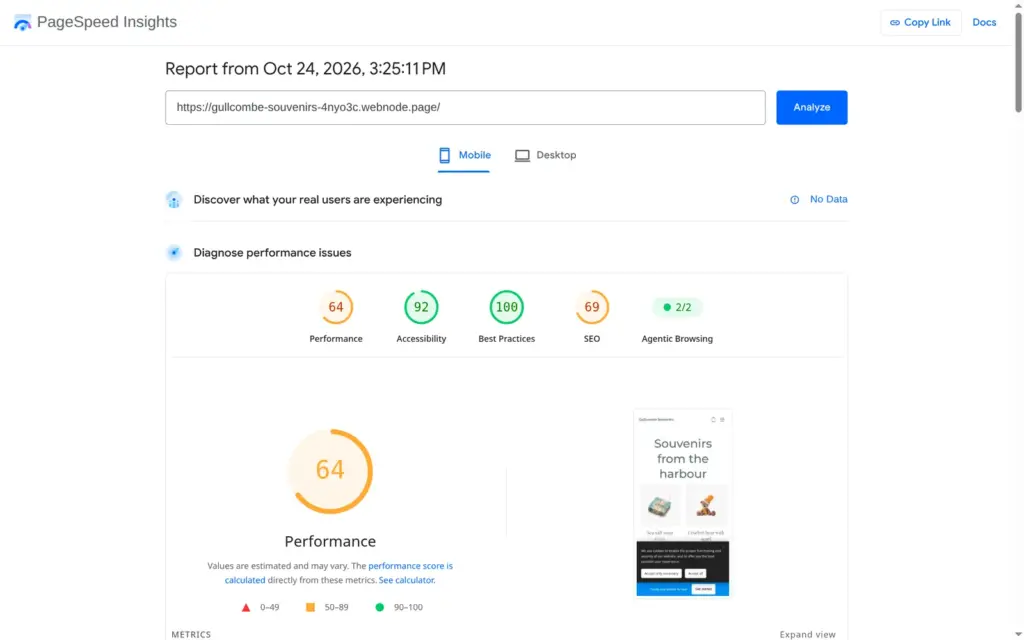Click the mobile page screenshot thumbnail
Image resolution: width=1024 pixels, height=640 pixels.
(x=682, y=503)
